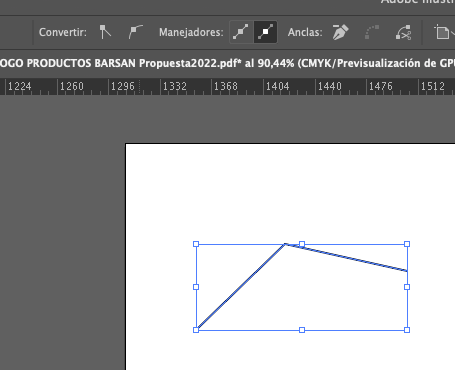The height and width of the screenshot is (370, 455).
Task: Enable show handles for multiple selected anchors
Action: [241, 32]
